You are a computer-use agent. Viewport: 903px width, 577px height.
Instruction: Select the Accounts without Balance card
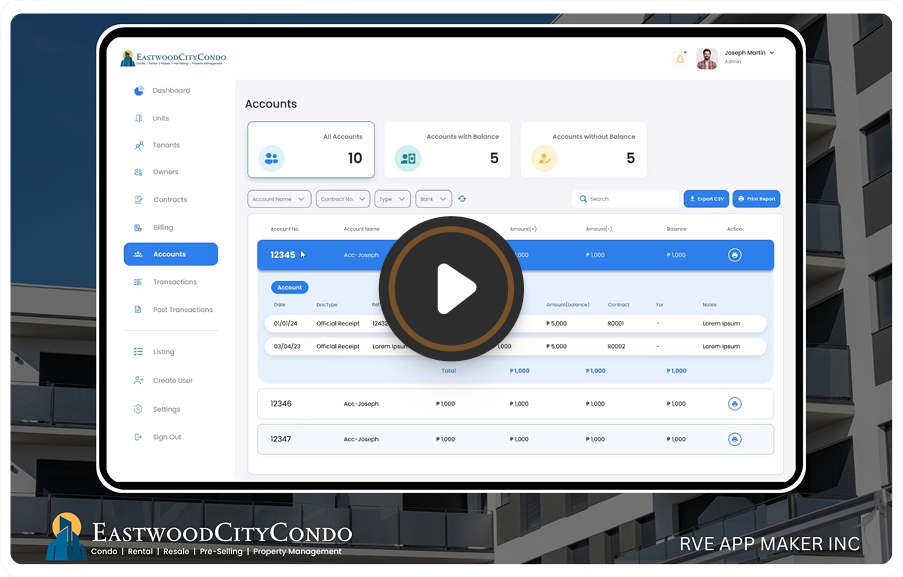point(584,150)
